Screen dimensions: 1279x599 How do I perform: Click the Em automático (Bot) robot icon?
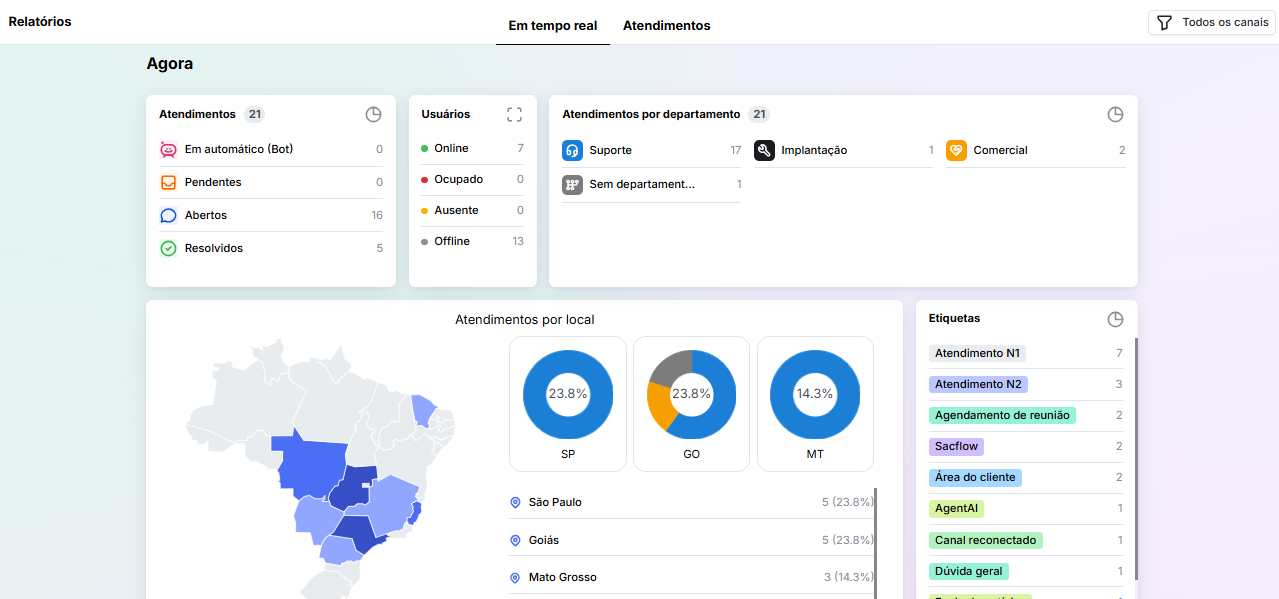168,150
